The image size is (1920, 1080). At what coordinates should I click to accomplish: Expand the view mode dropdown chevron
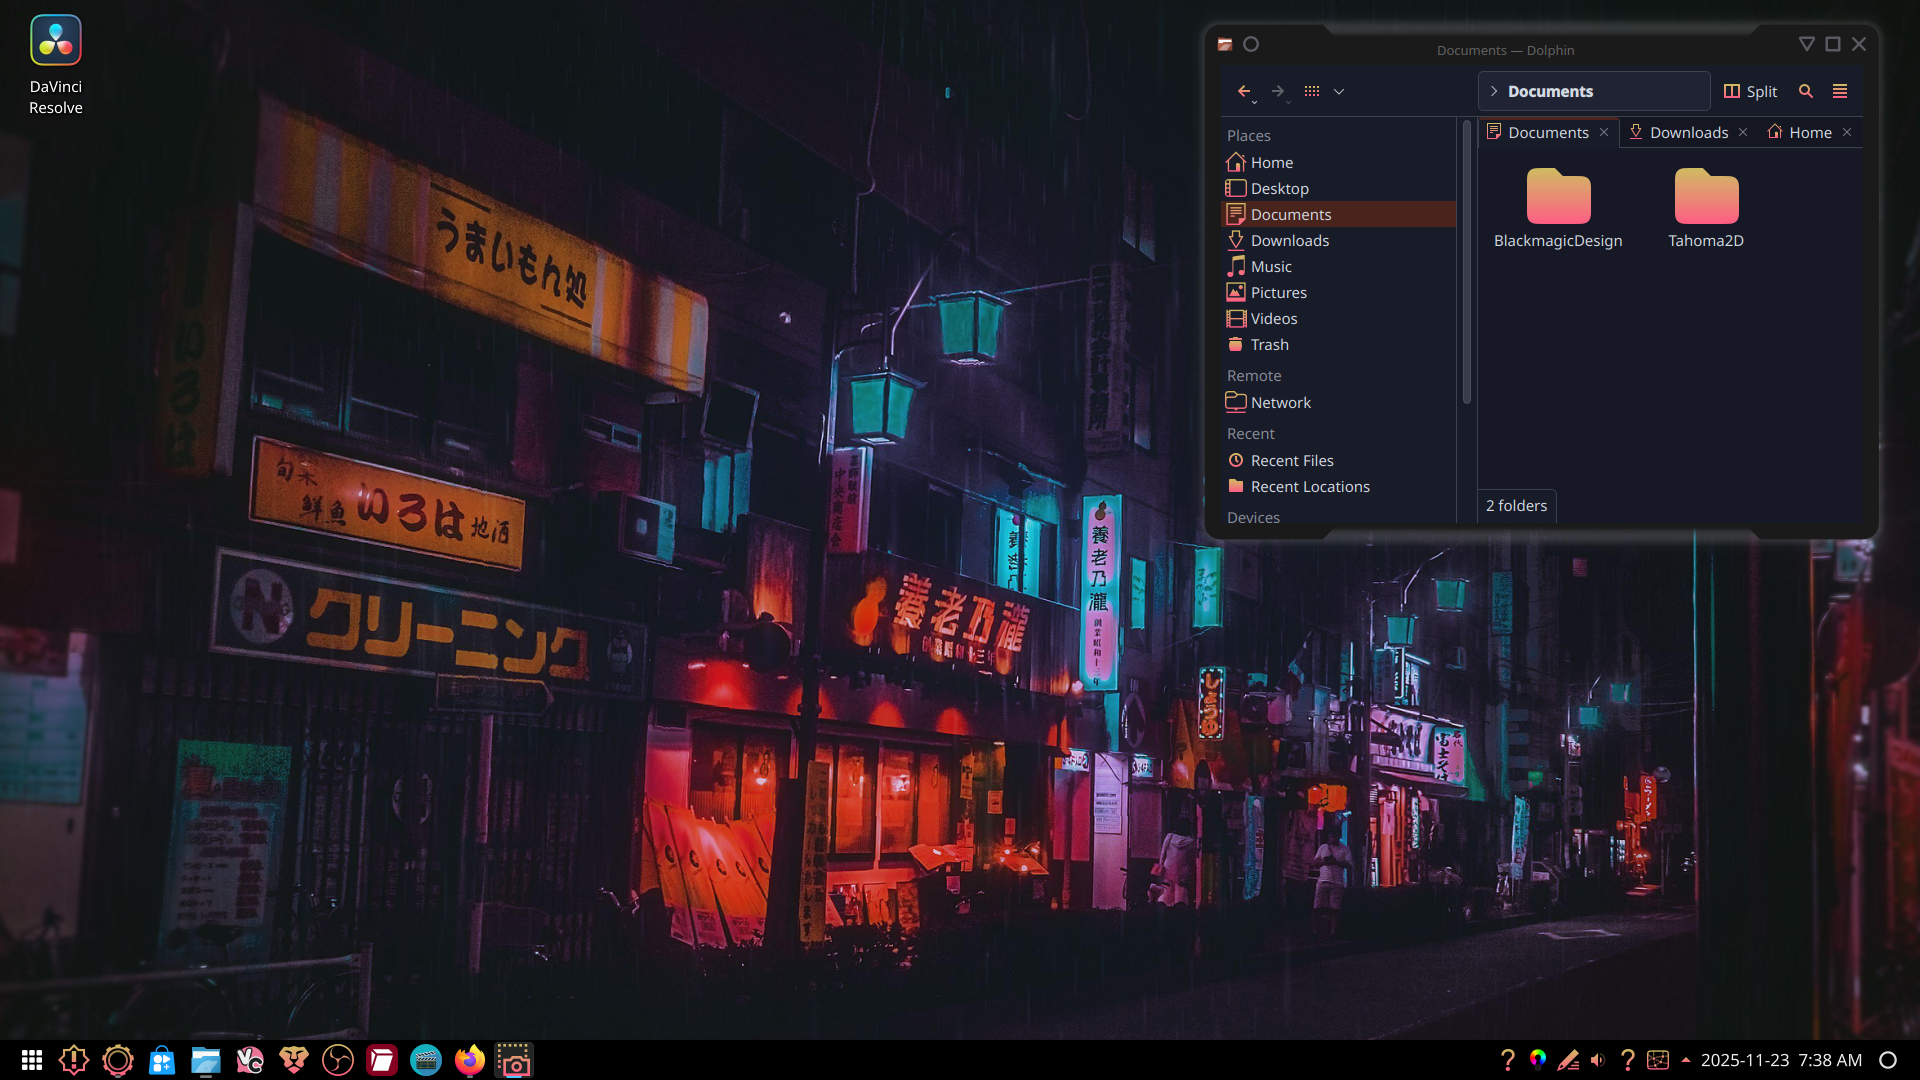pyautogui.click(x=1339, y=91)
